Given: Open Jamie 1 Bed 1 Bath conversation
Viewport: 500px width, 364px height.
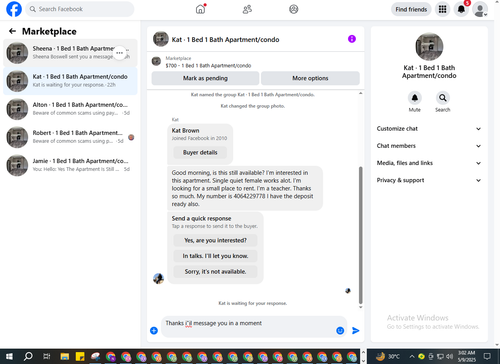Looking at the screenshot, I should (70, 165).
